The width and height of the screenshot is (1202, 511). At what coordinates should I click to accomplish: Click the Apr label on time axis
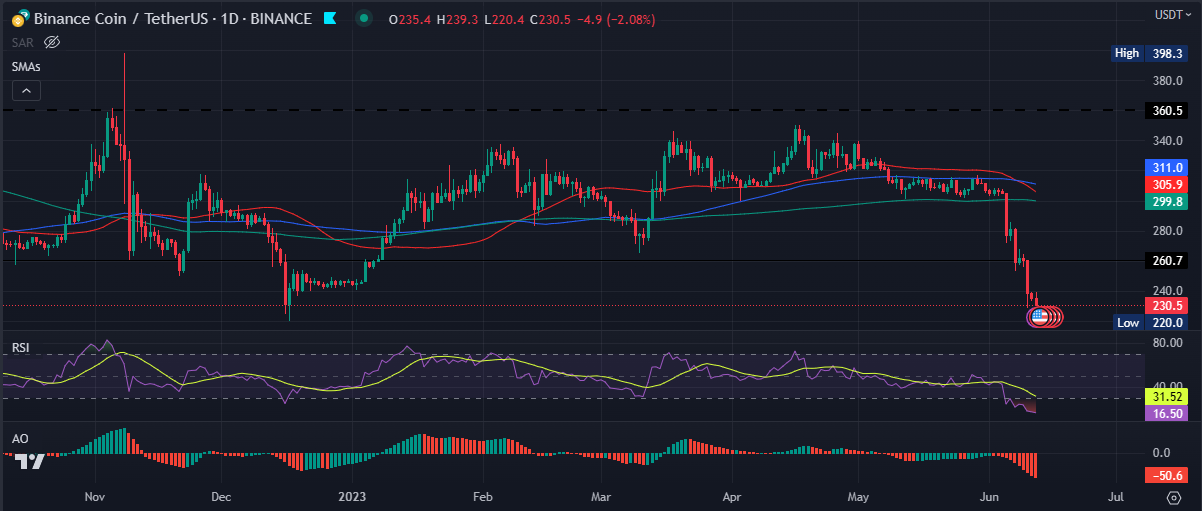(732, 497)
